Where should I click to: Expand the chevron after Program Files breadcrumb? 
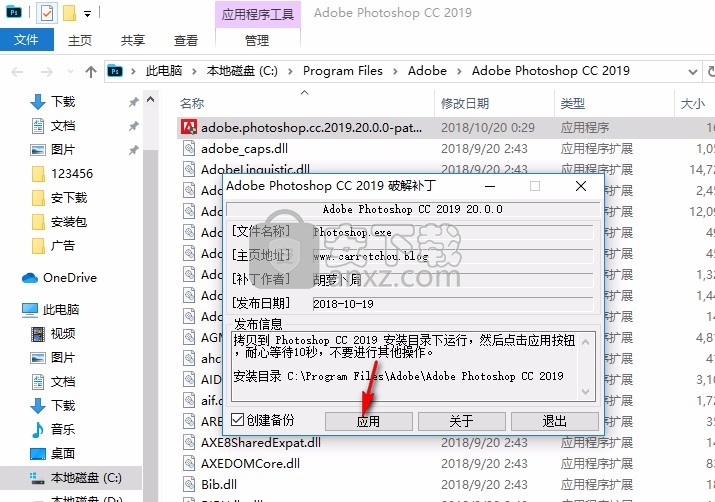[395, 71]
